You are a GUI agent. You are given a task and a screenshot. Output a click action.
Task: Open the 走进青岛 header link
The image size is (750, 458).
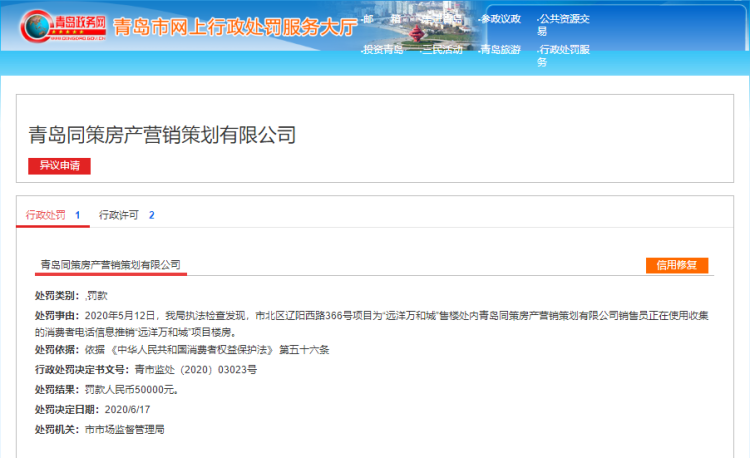click(441, 19)
